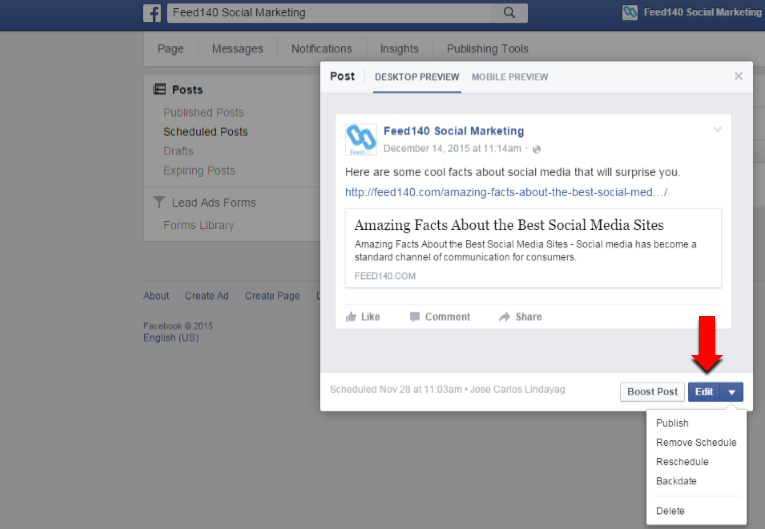Open the Notifications tab
Image resolution: width=765 pixels, height=529 pixels.
pos(322,49)
